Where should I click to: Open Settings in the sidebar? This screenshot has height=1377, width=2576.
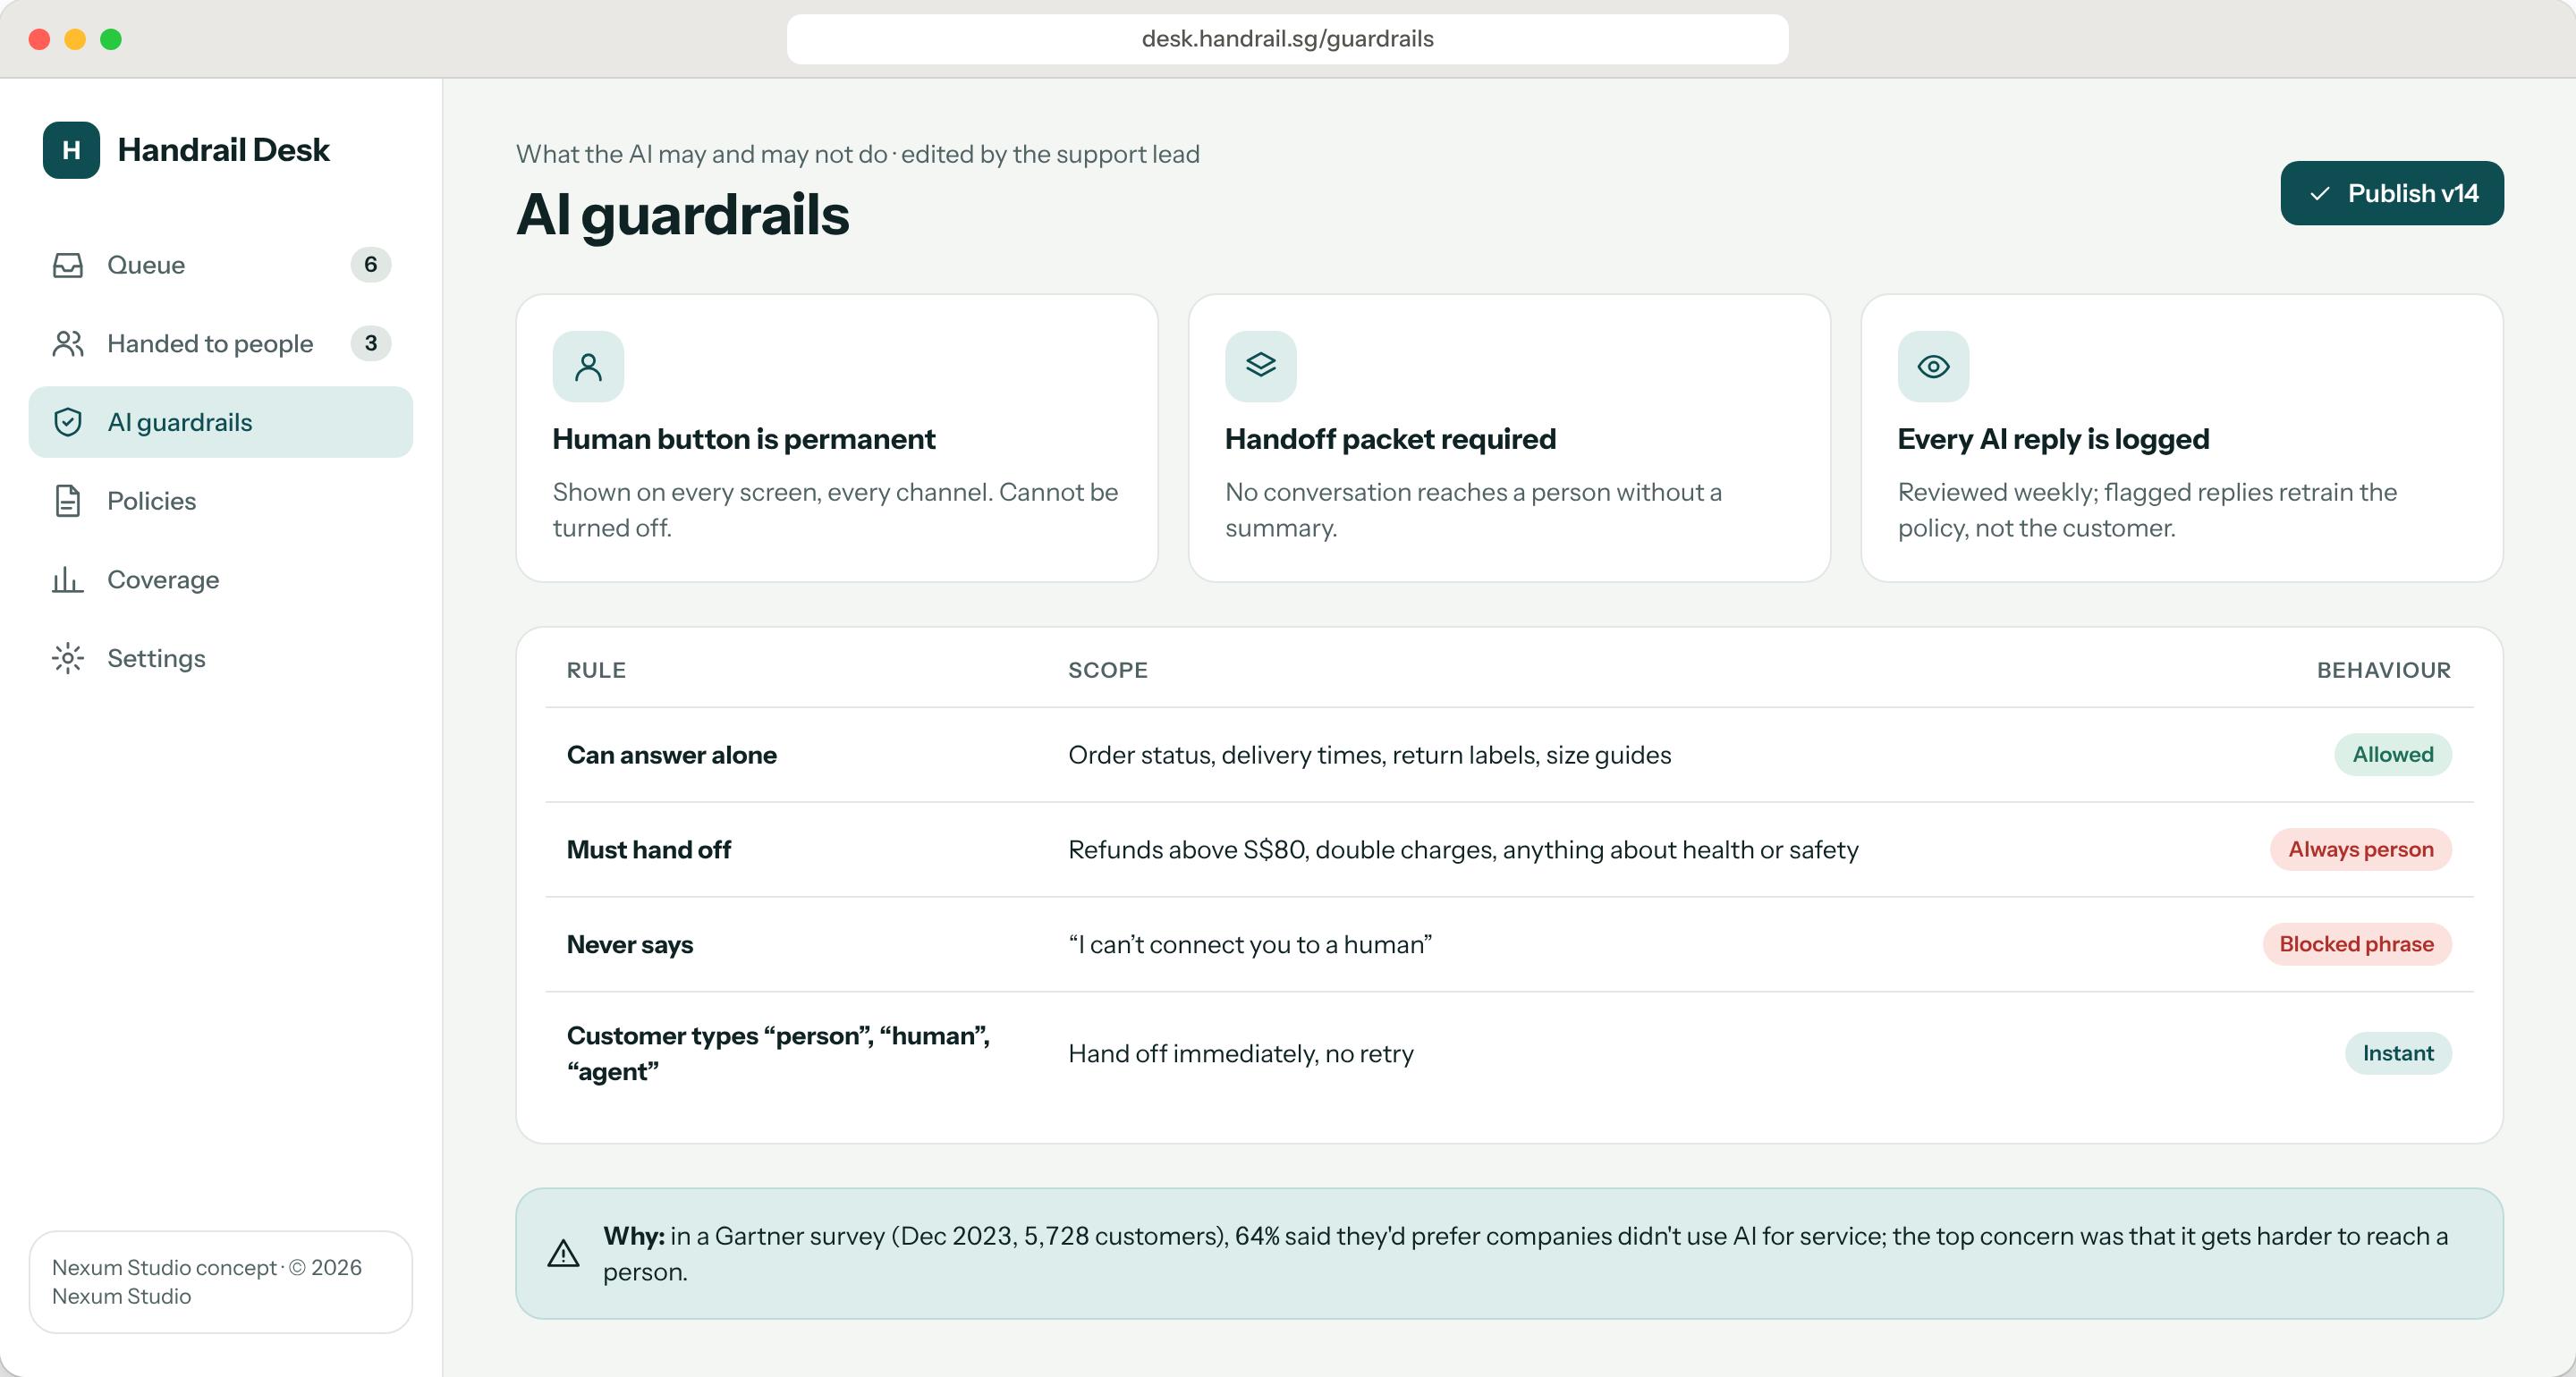pyautogui.click(x=221, y=658)
